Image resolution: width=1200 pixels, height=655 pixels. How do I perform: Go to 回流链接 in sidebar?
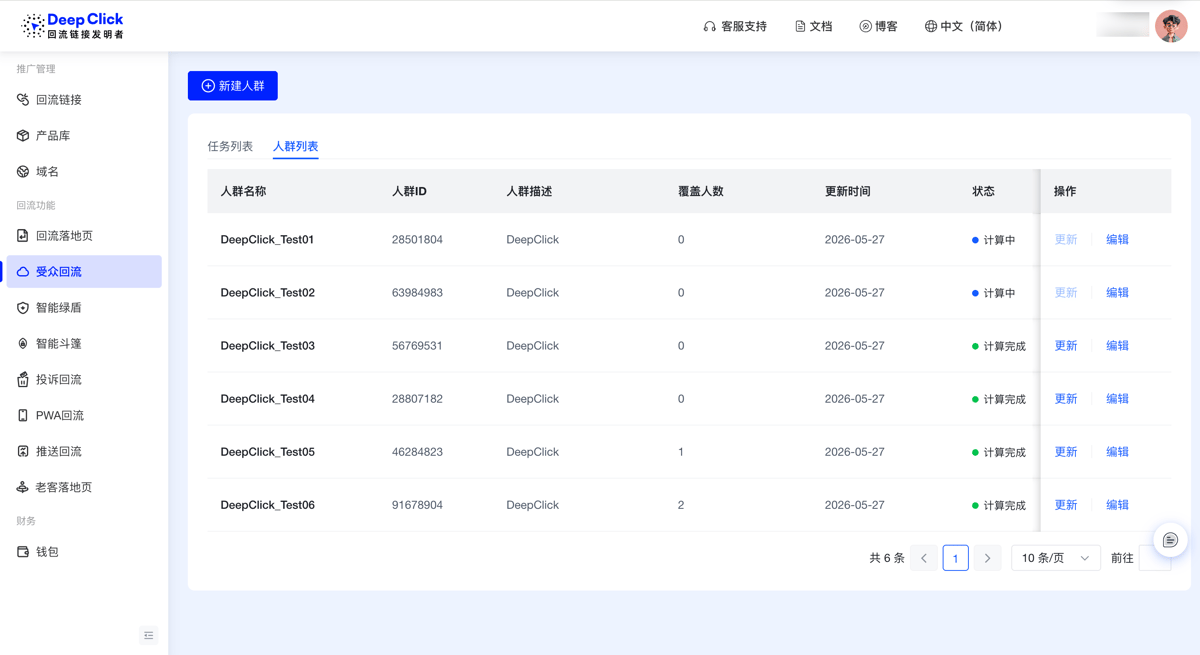tap(84, 100)
